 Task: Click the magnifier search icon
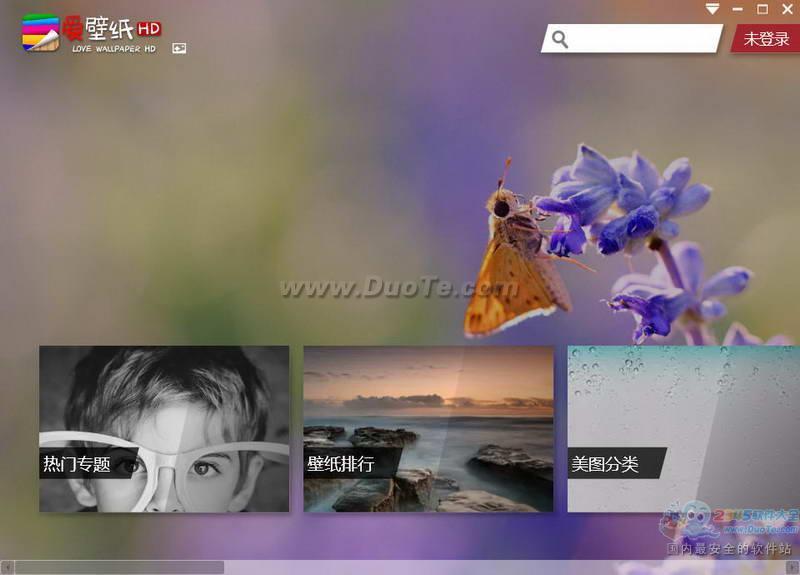tap(560, 39)
